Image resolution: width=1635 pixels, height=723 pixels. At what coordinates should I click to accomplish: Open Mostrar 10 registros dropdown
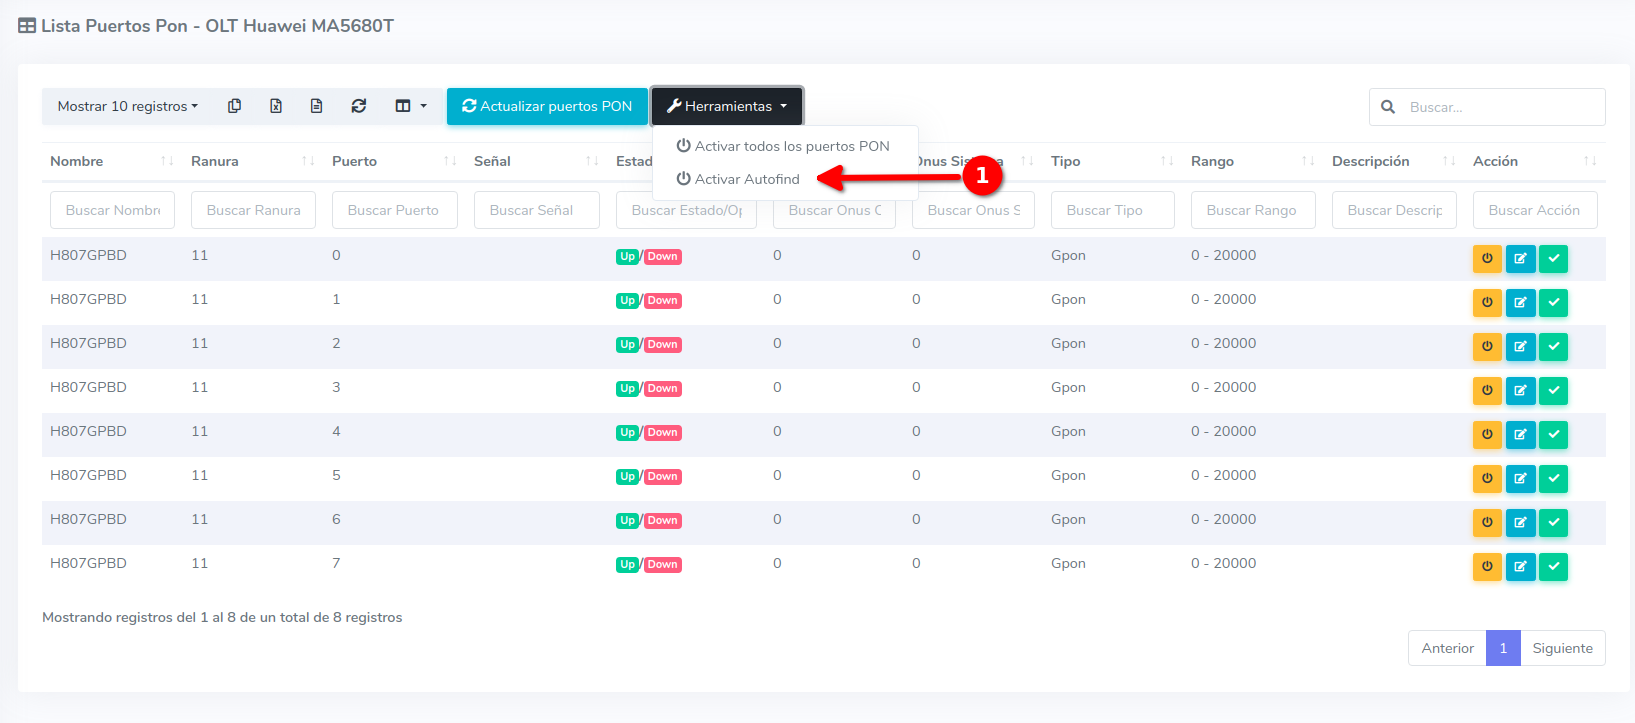pos(127,106)
